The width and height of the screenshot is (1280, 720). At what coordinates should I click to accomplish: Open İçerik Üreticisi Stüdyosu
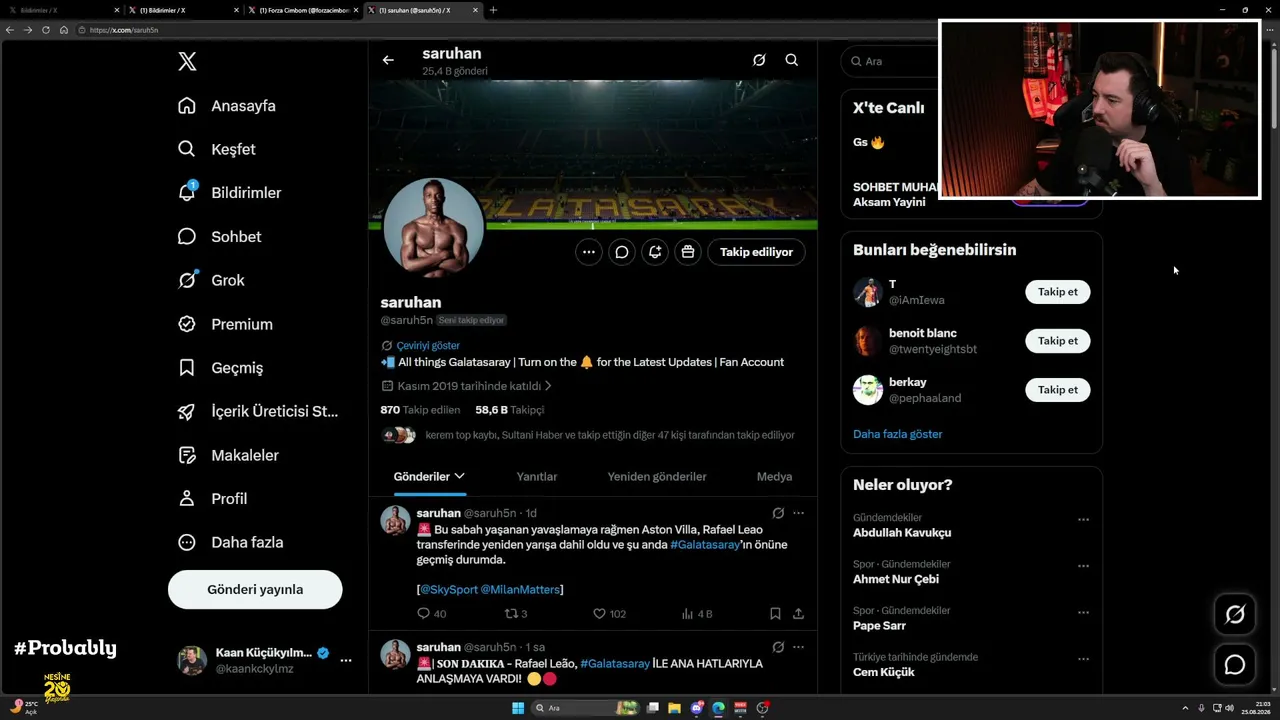click(x=258, y=411)
